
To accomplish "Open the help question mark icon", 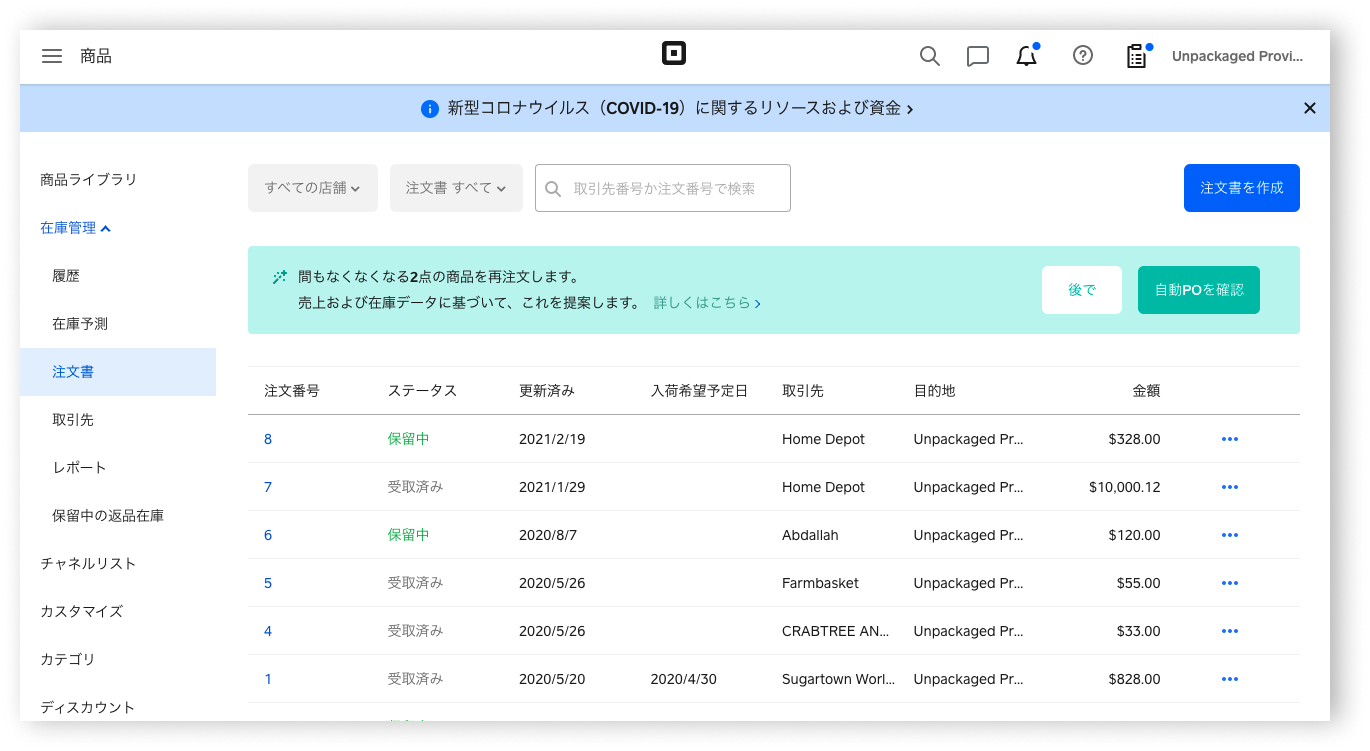I will [x=1083, y=56].
